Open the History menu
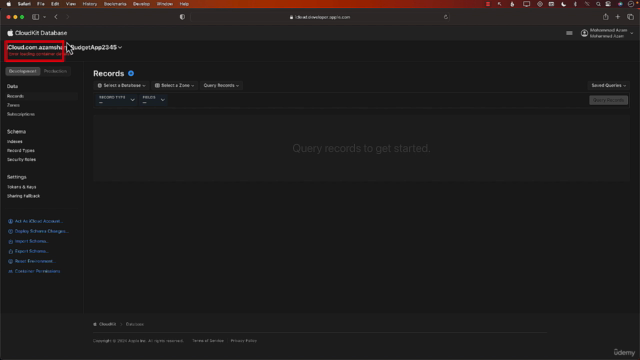This screenshot has height=360, width=640. click(x=90, y=4)
